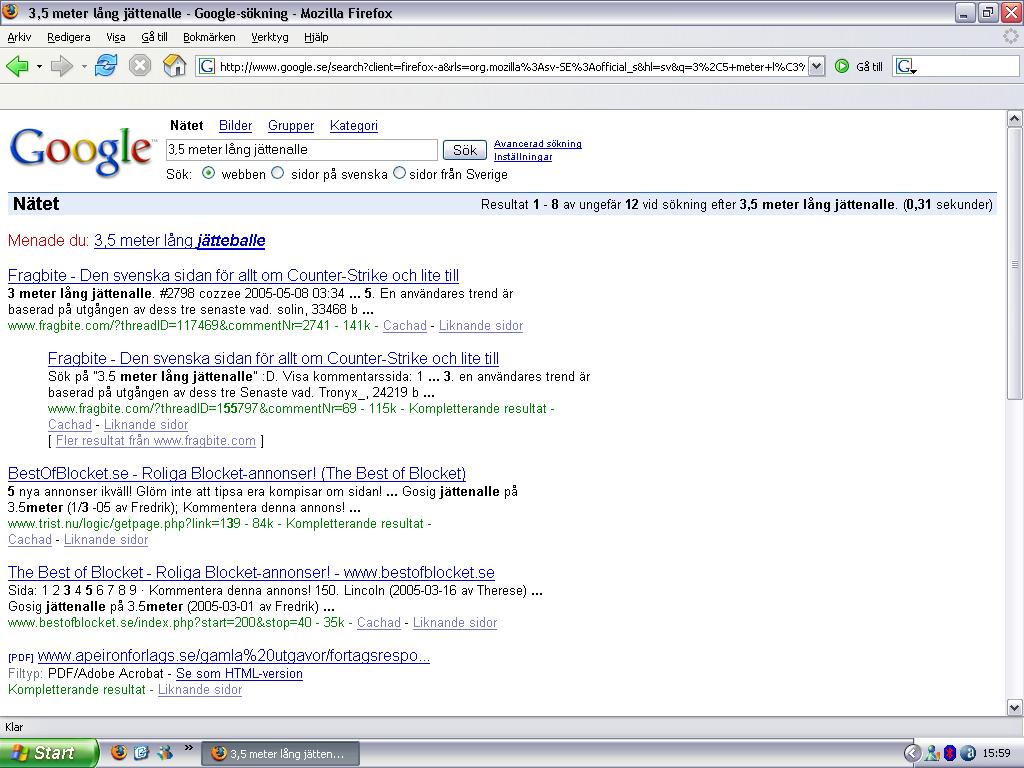Screen dimensions: 1024x768
Task: Click the Stop loading icon
Action: (x=140, y=66)
